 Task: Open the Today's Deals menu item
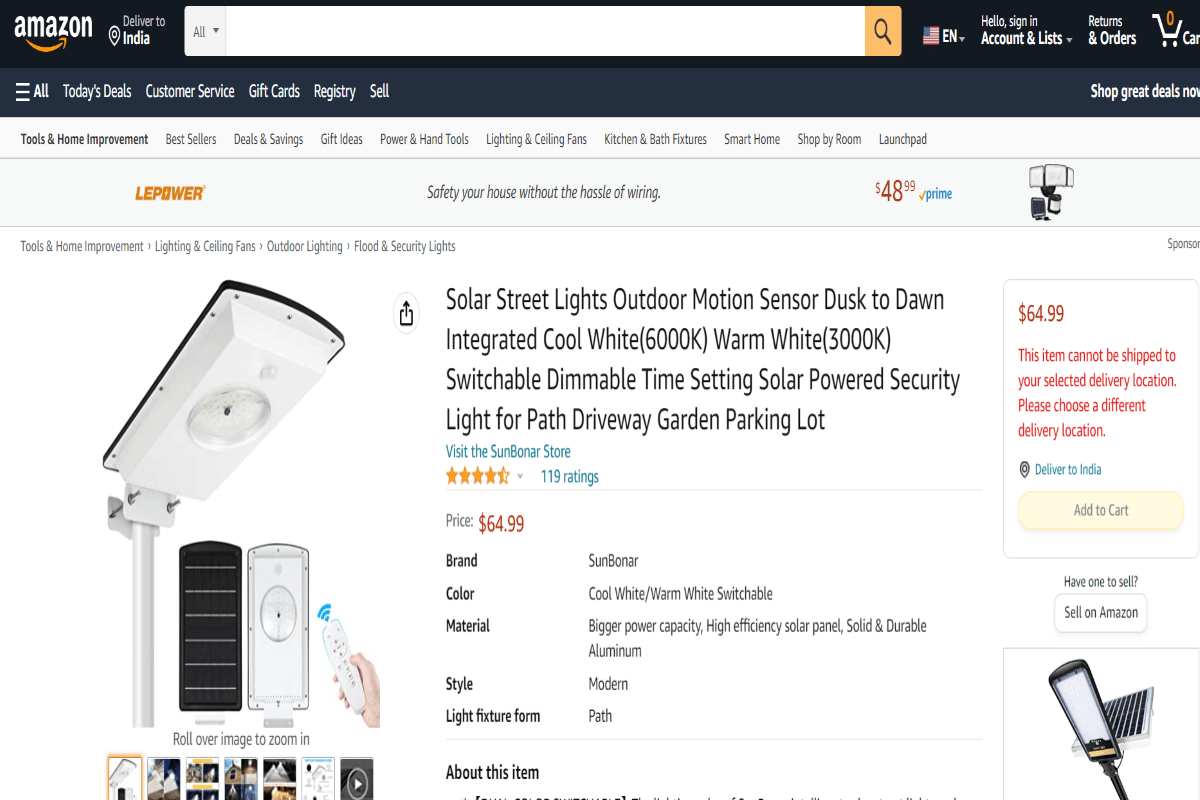coord(96,91)
